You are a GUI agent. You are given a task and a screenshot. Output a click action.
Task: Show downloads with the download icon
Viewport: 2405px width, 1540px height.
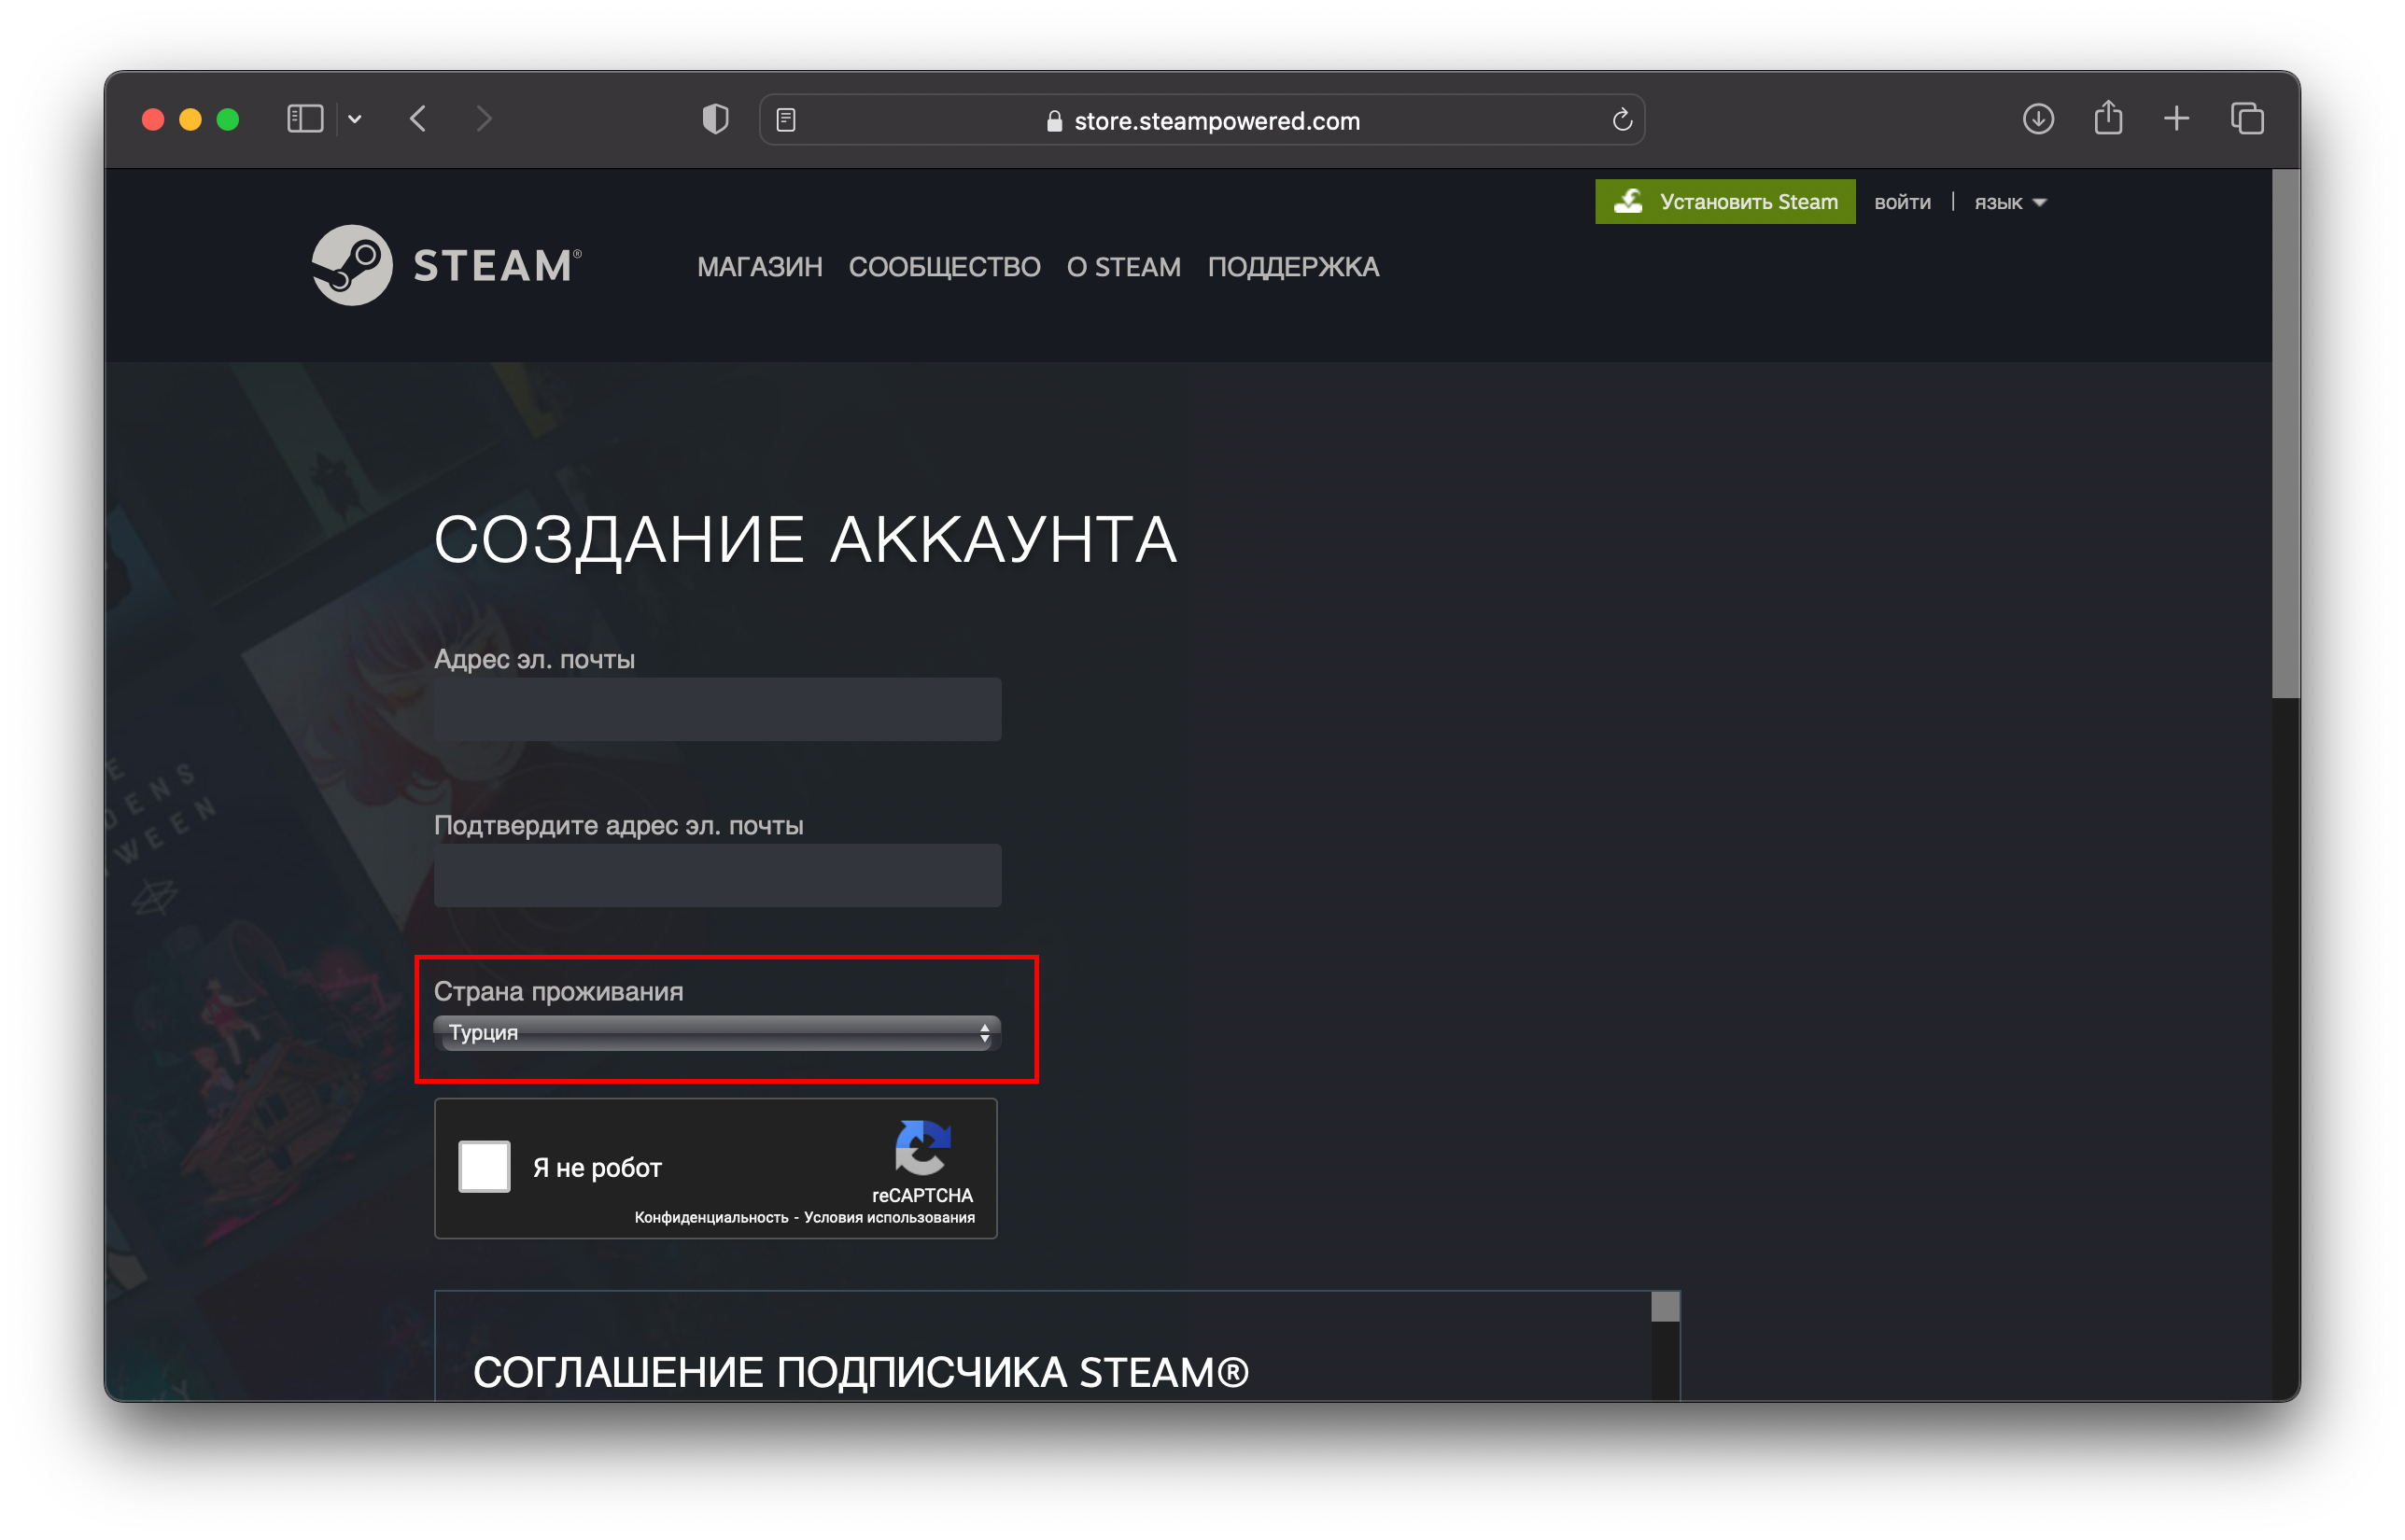2038,119
